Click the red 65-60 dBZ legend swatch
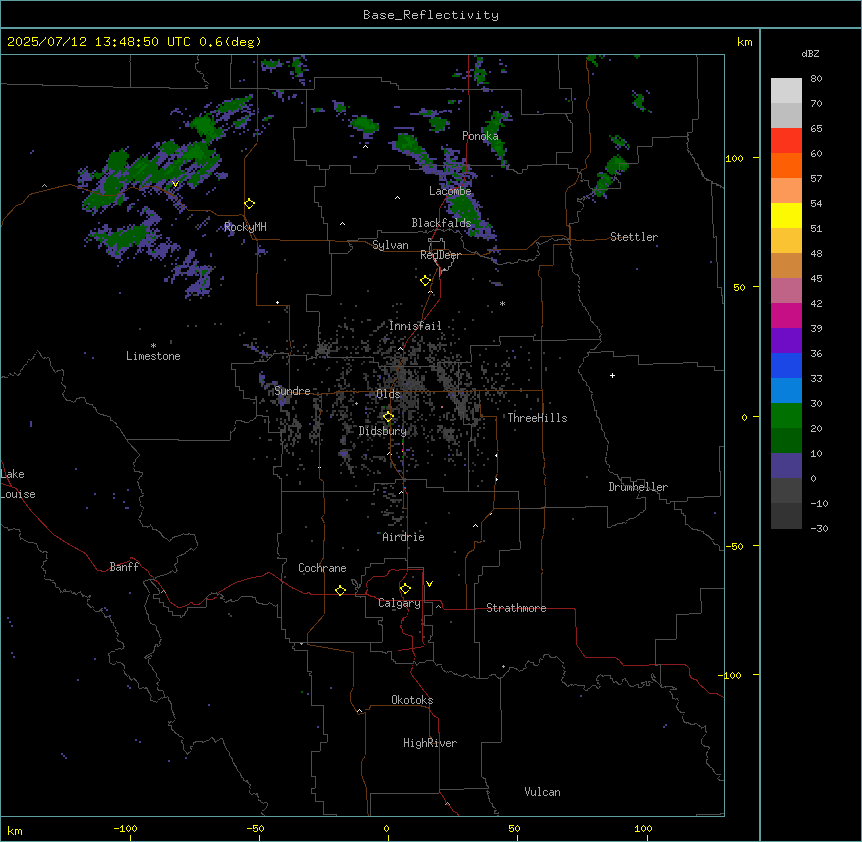 click(786, 141)
